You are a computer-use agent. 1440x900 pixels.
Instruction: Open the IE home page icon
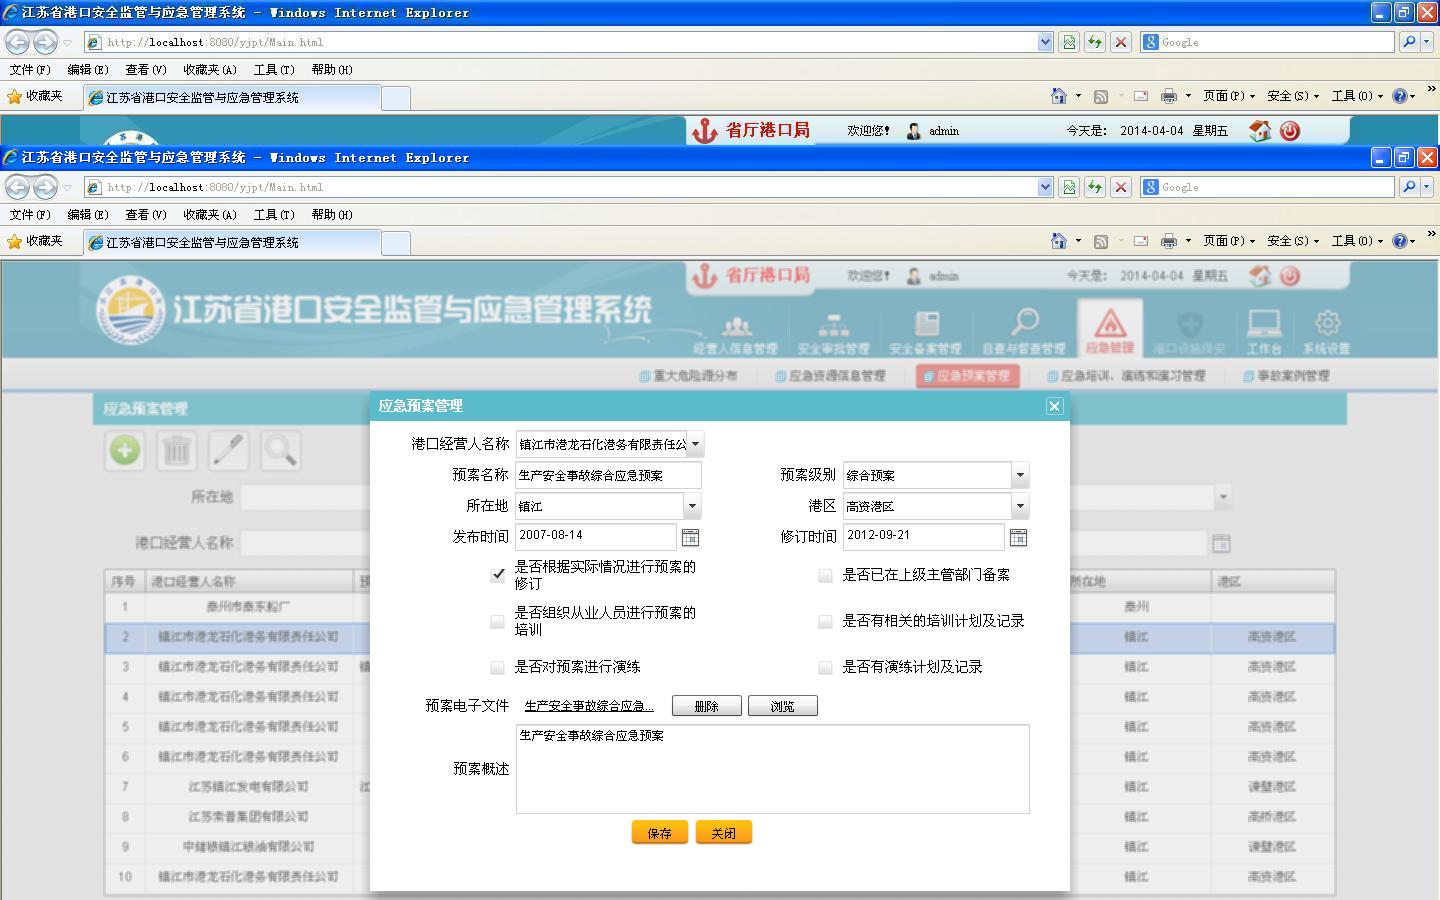(1059, 241)
